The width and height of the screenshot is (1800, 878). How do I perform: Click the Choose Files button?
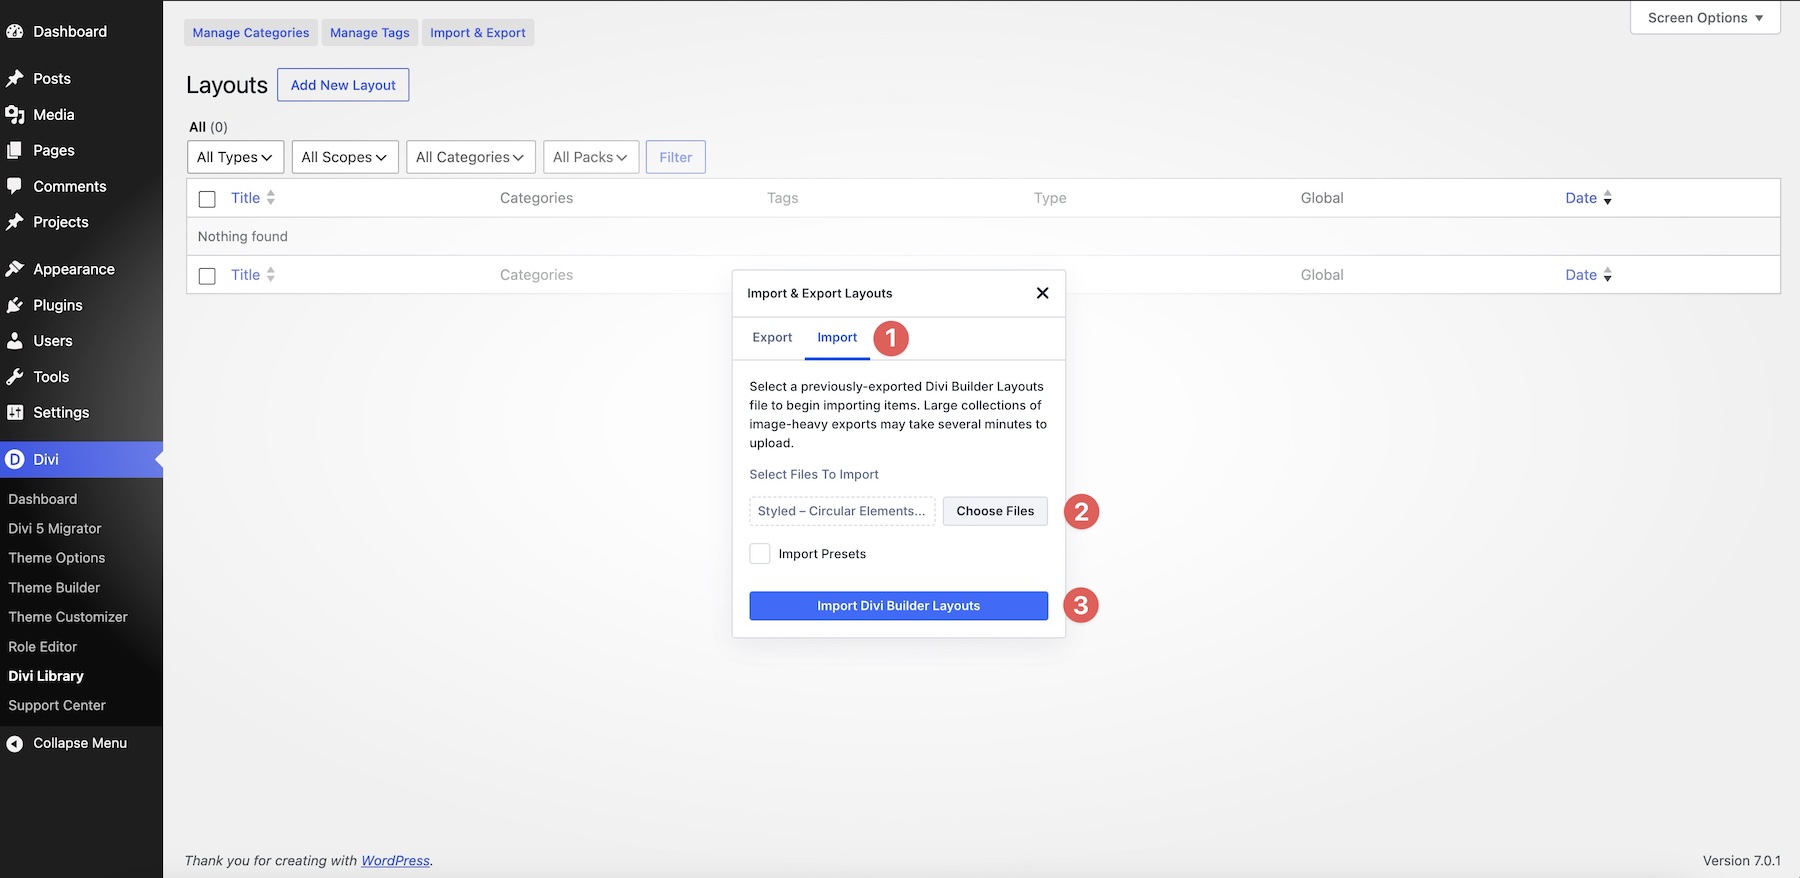pyautogui.click(x=995, y=511)
